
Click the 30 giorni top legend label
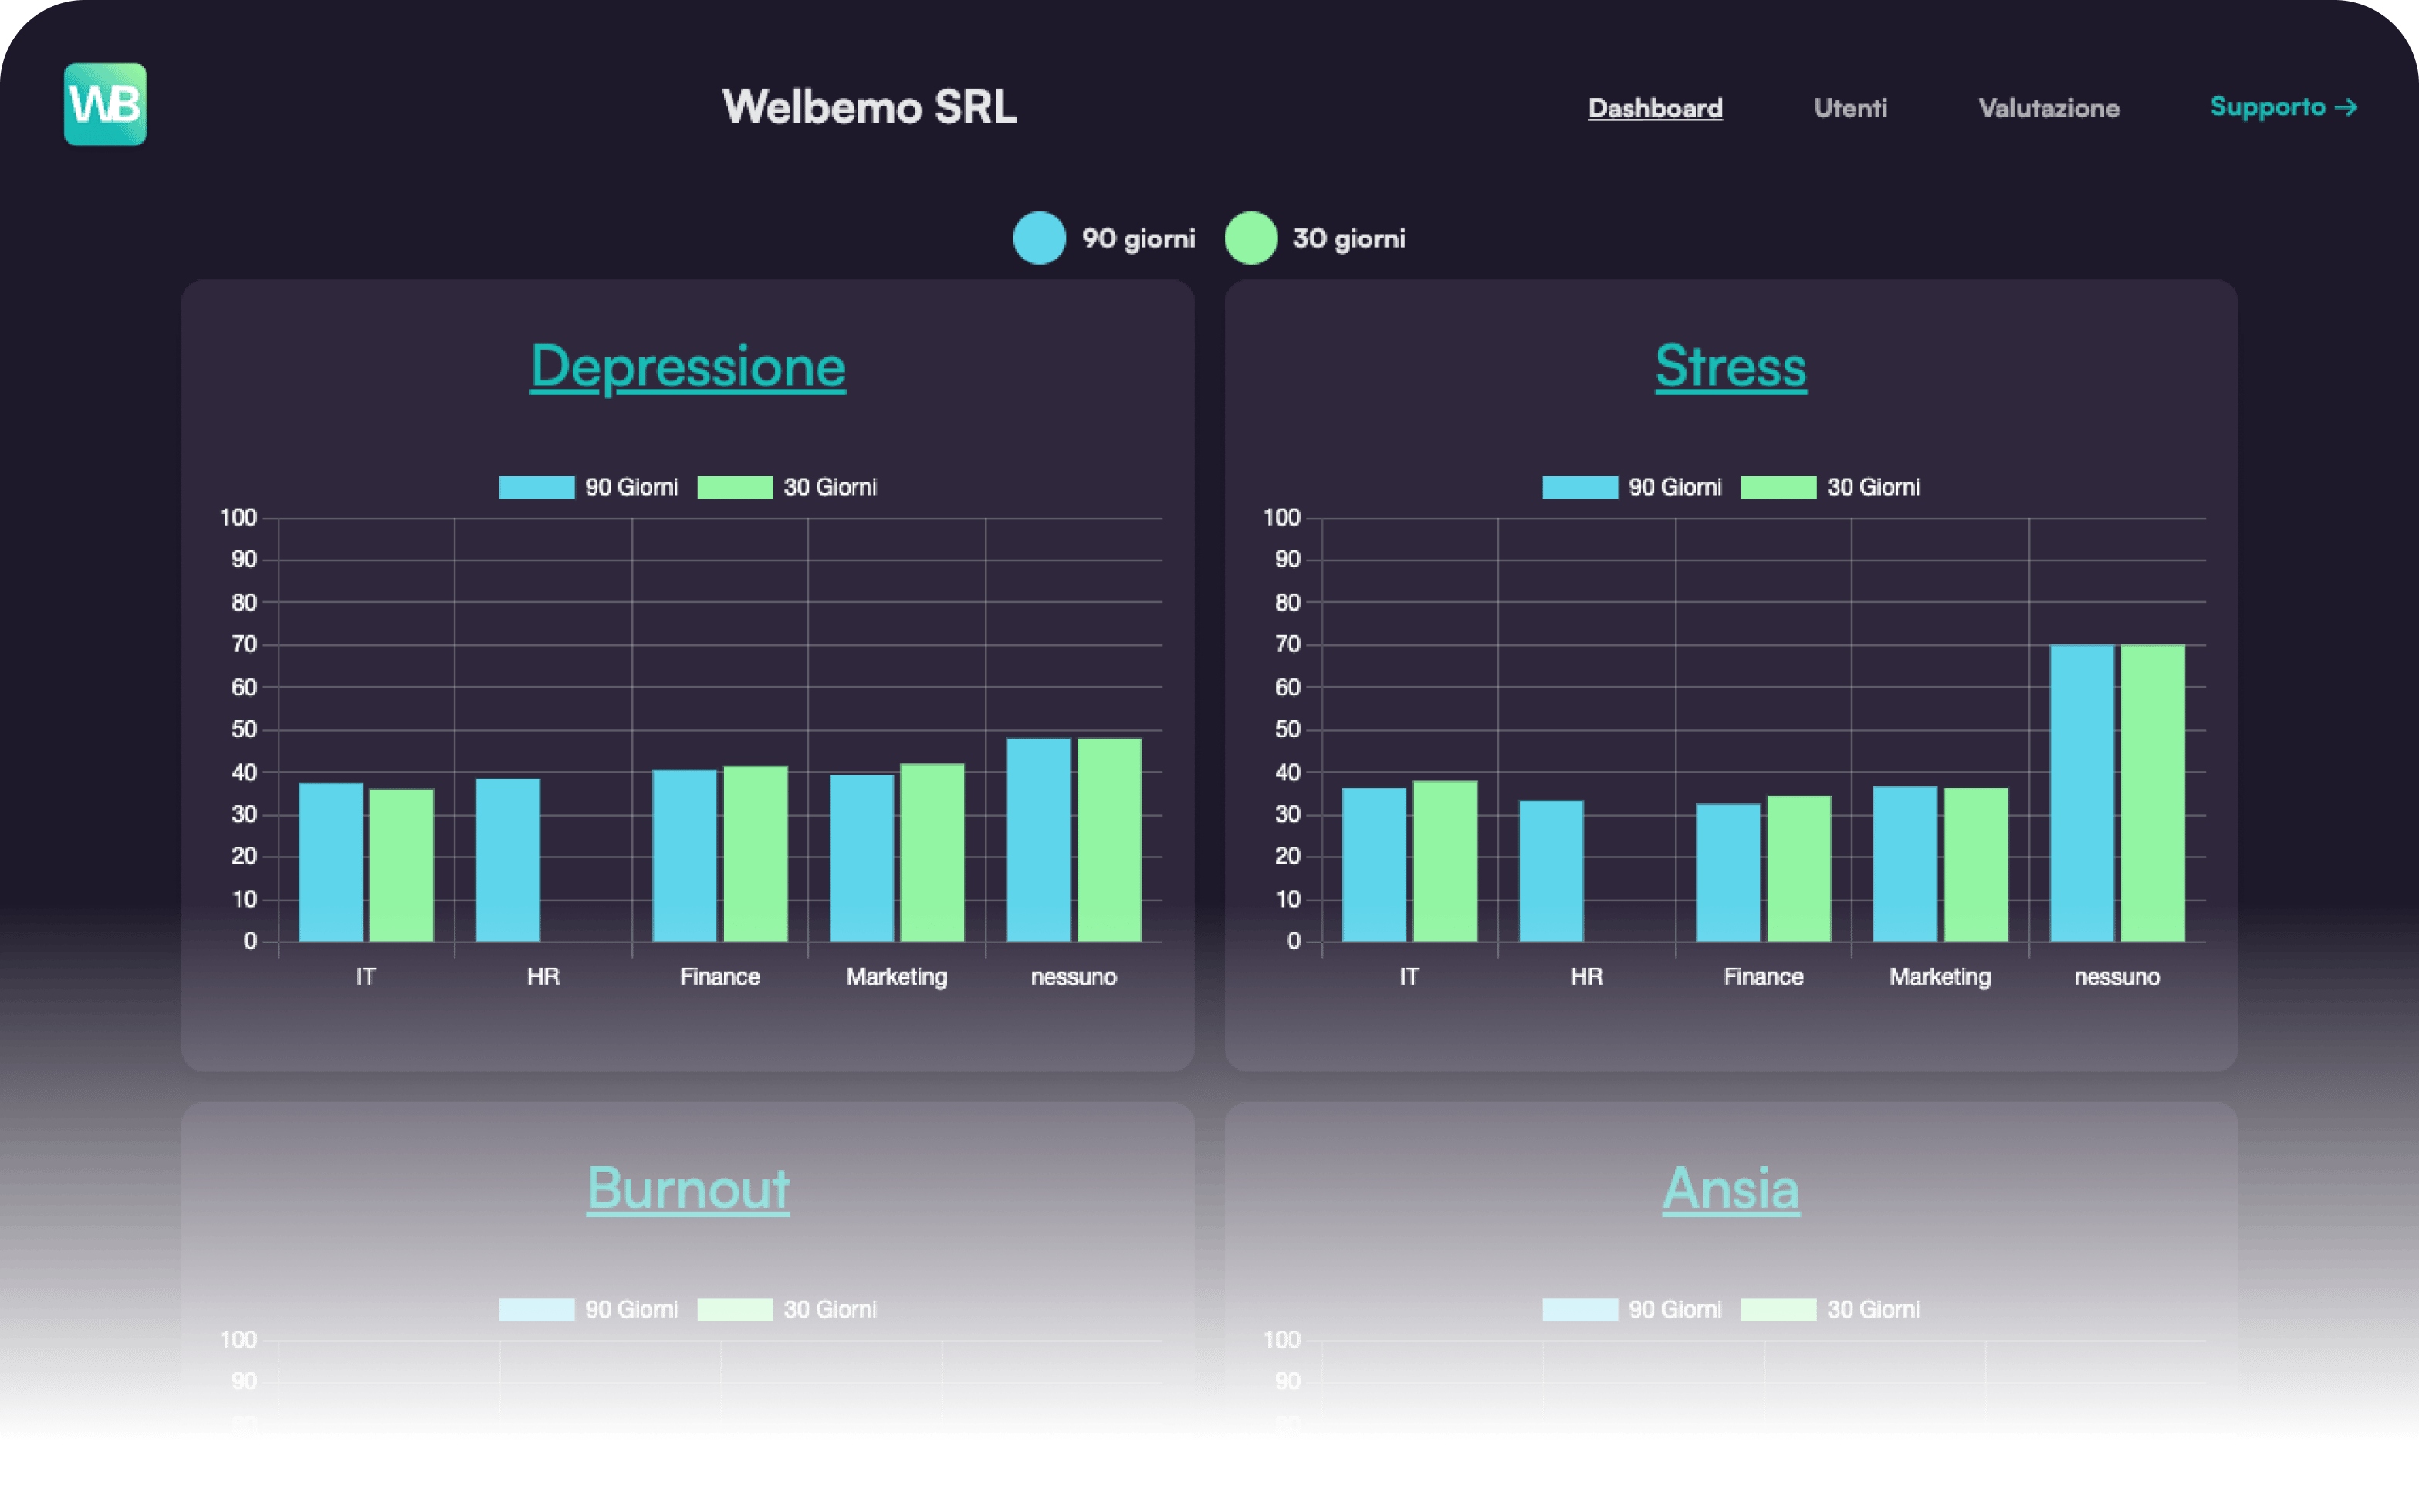coord(1349,239)
